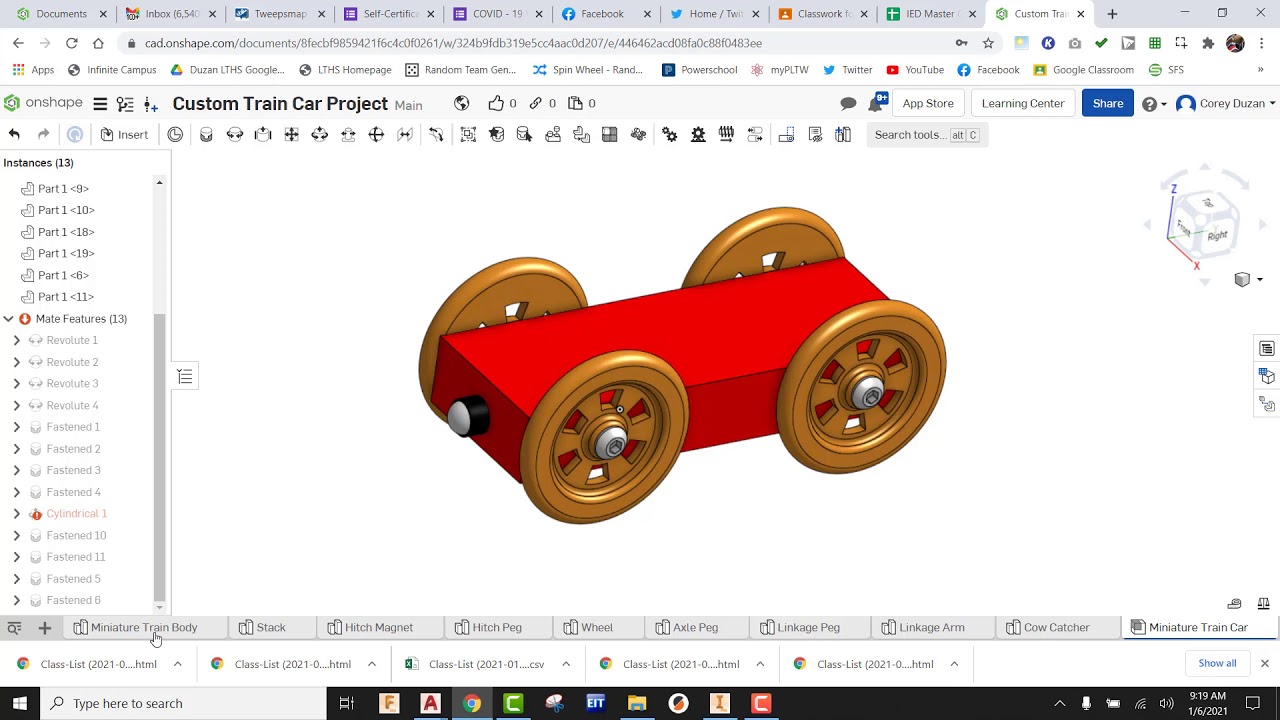1280x720 pixels.
Task: Select Part 1 <18> in instances list
Action: (x=66, y=232)
